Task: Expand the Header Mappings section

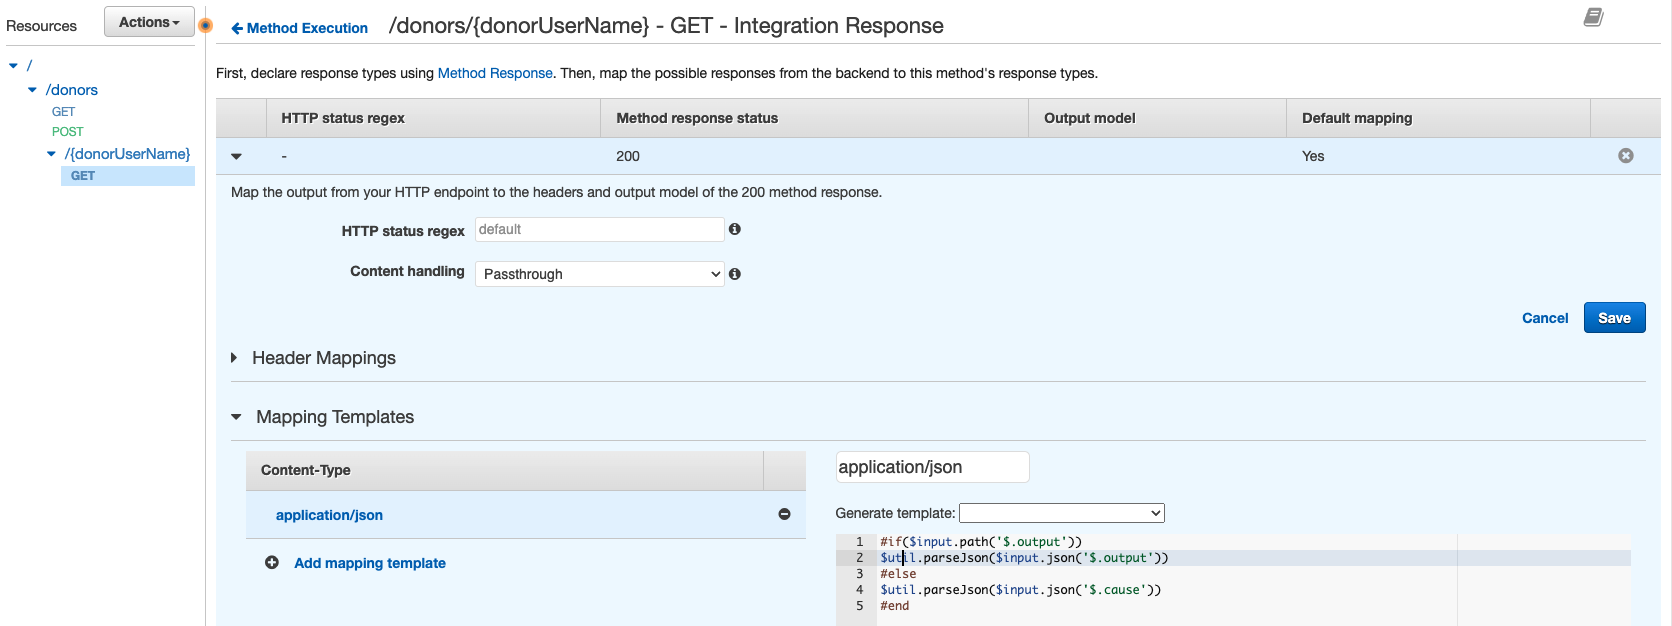Action: pyautogui.click(x=235, y=358)
